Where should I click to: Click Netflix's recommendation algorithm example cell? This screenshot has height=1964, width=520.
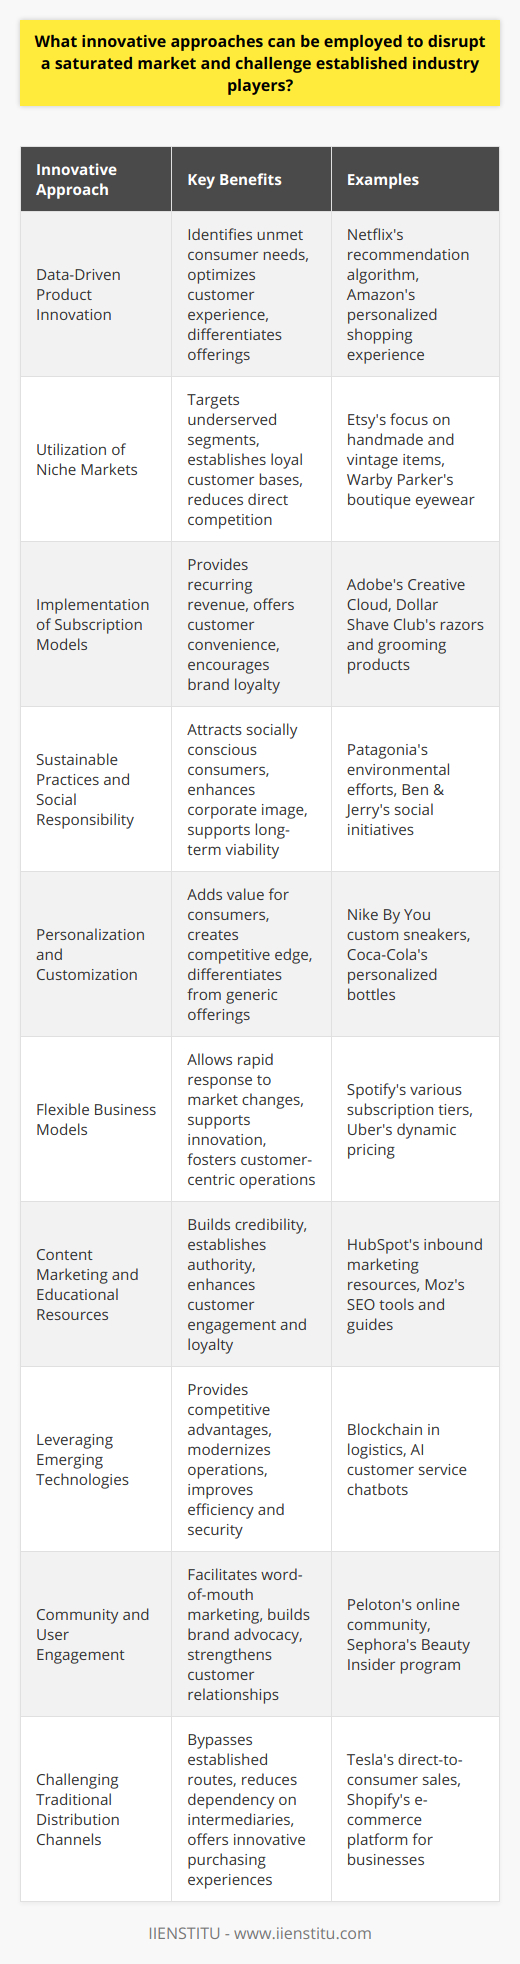click(x=415, y=295)
